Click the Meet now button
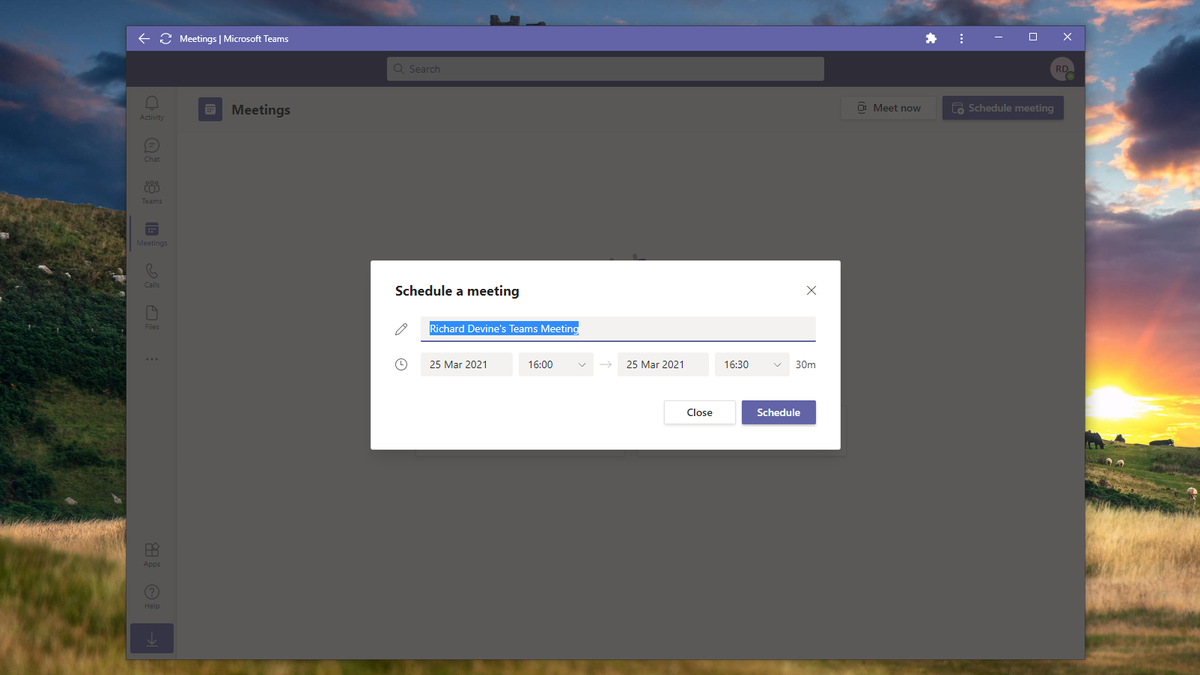 pos(888,108)
